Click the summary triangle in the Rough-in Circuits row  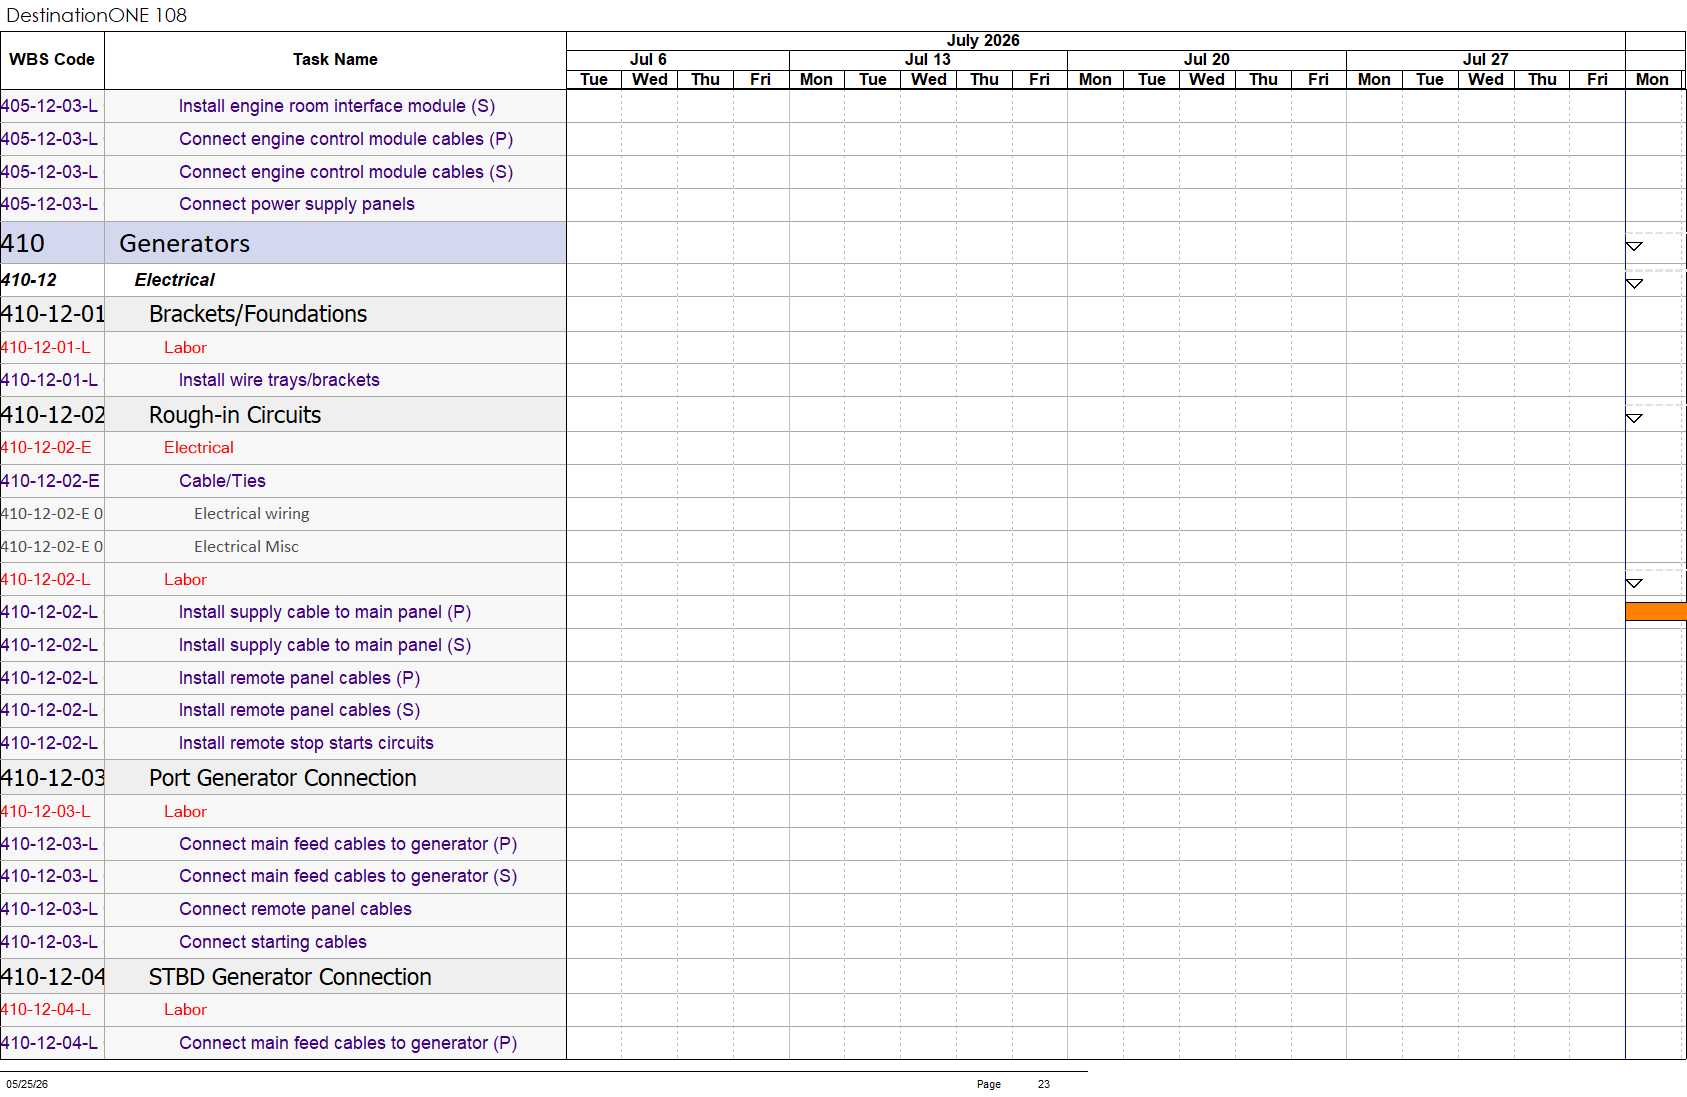point(1634,418)
